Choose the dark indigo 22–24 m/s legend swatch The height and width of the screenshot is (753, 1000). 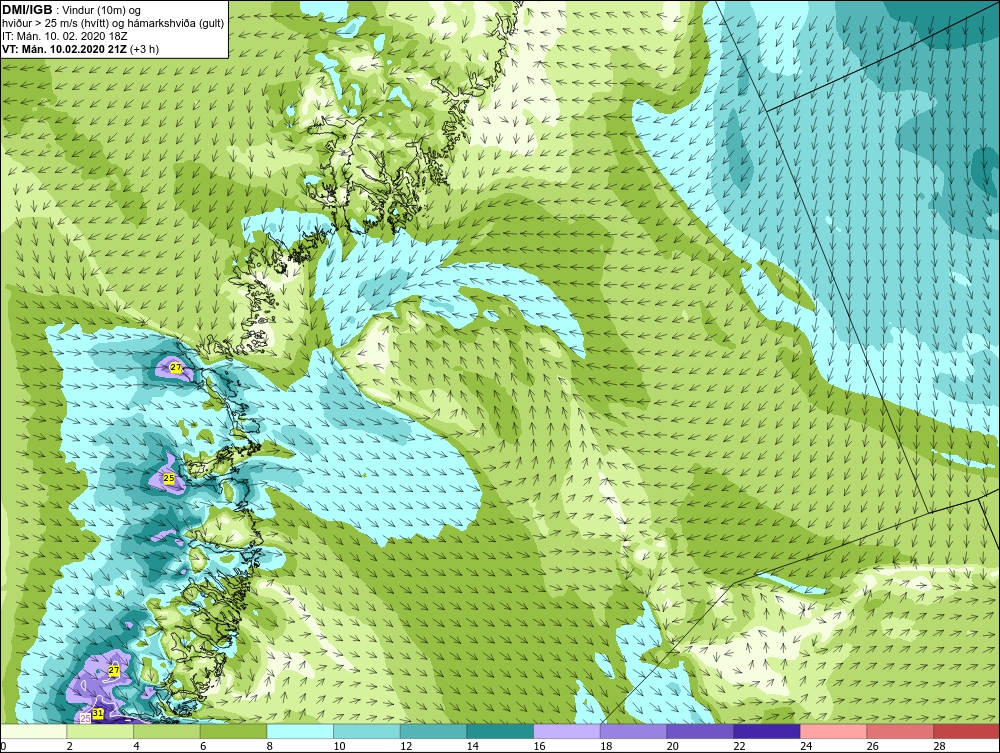pyautogui.click(x=767, y=731)
